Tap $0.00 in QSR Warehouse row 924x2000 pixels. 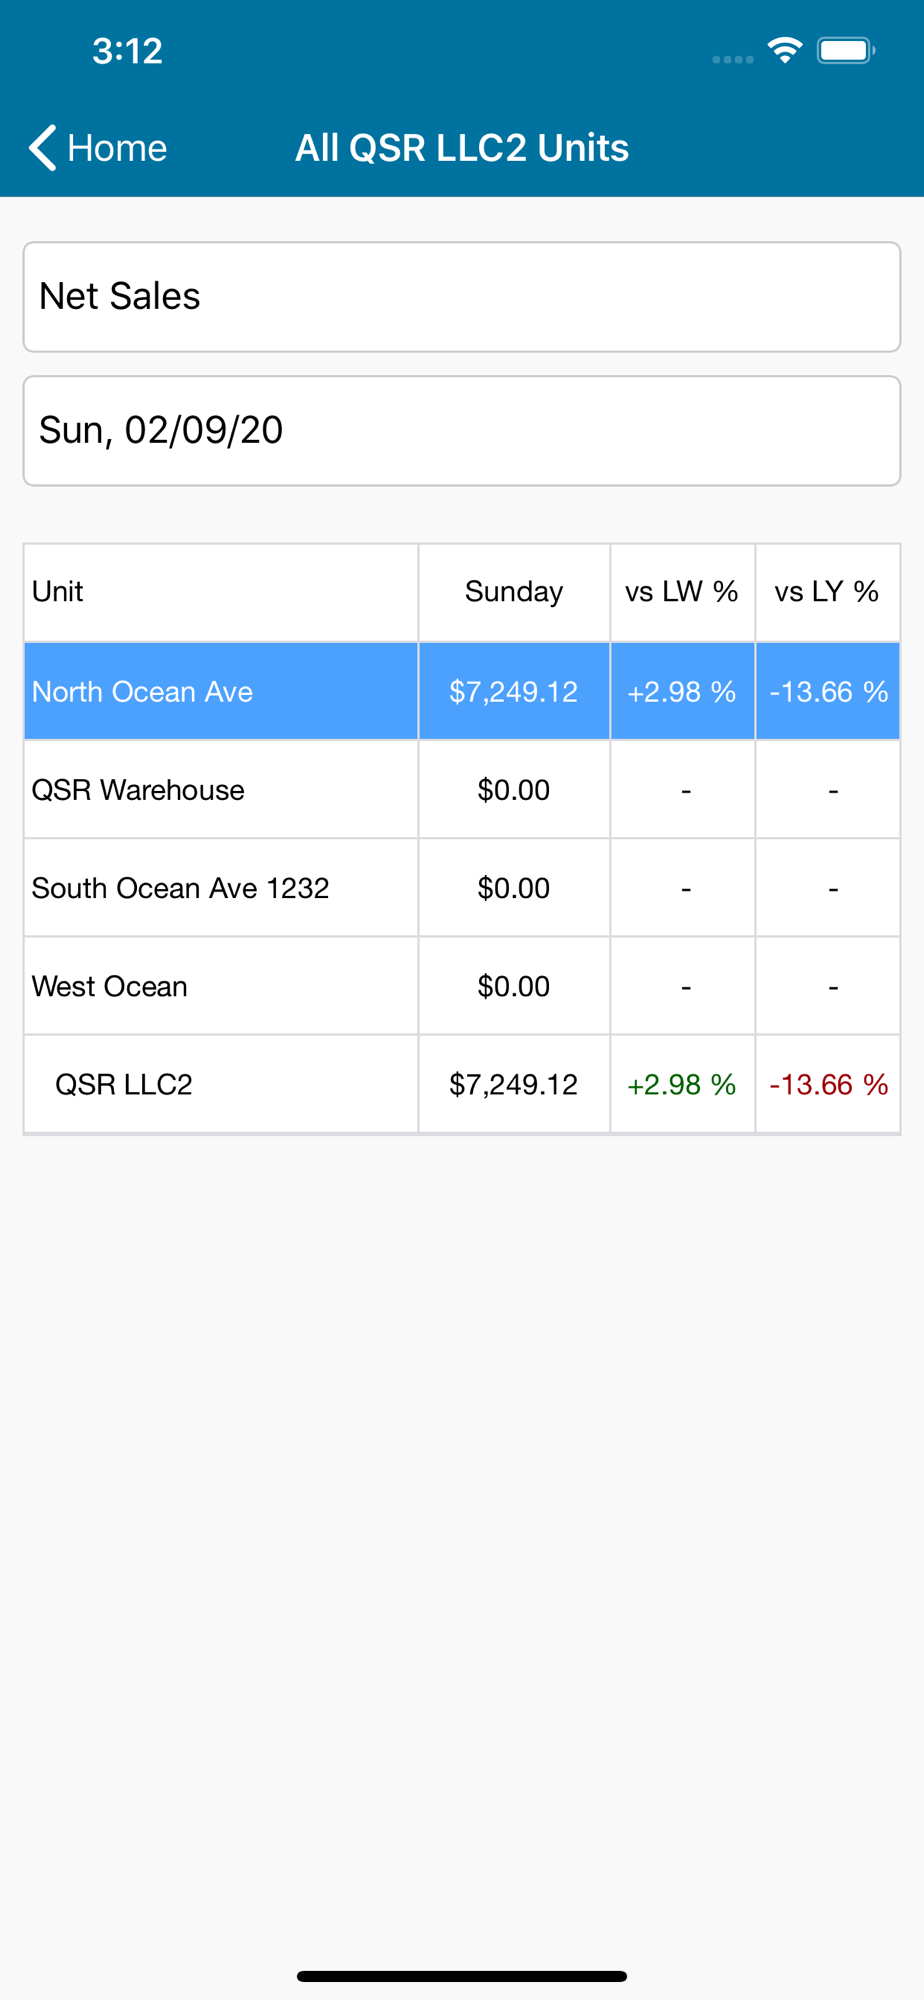tap(514, 790)
